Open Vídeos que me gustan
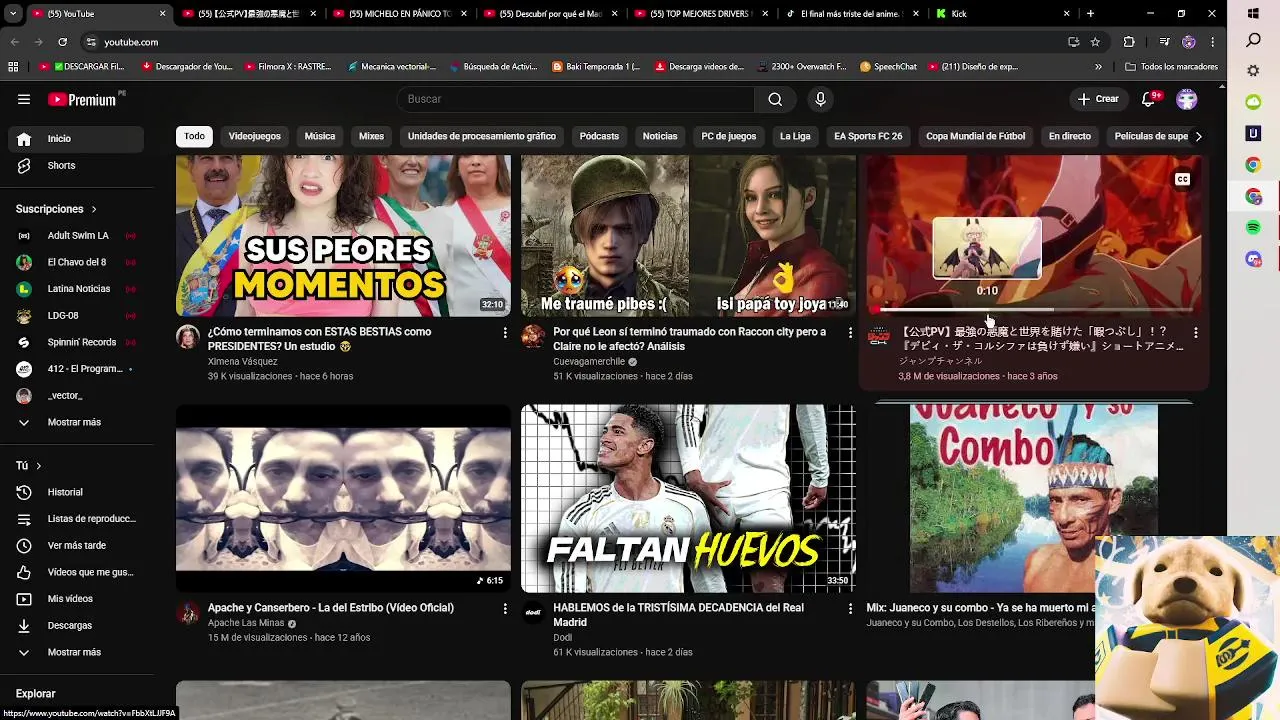Image resolution: width=1280 pixels, height=720 pixels. [x=76, y=572]
